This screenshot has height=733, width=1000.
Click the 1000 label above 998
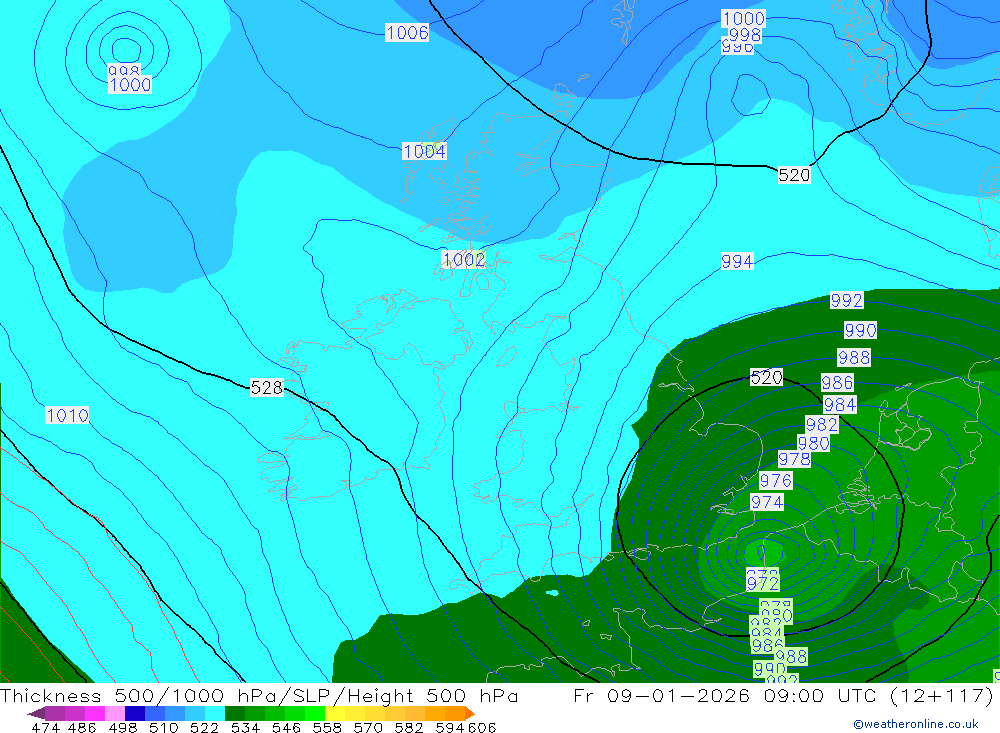[x=743, y=18]
